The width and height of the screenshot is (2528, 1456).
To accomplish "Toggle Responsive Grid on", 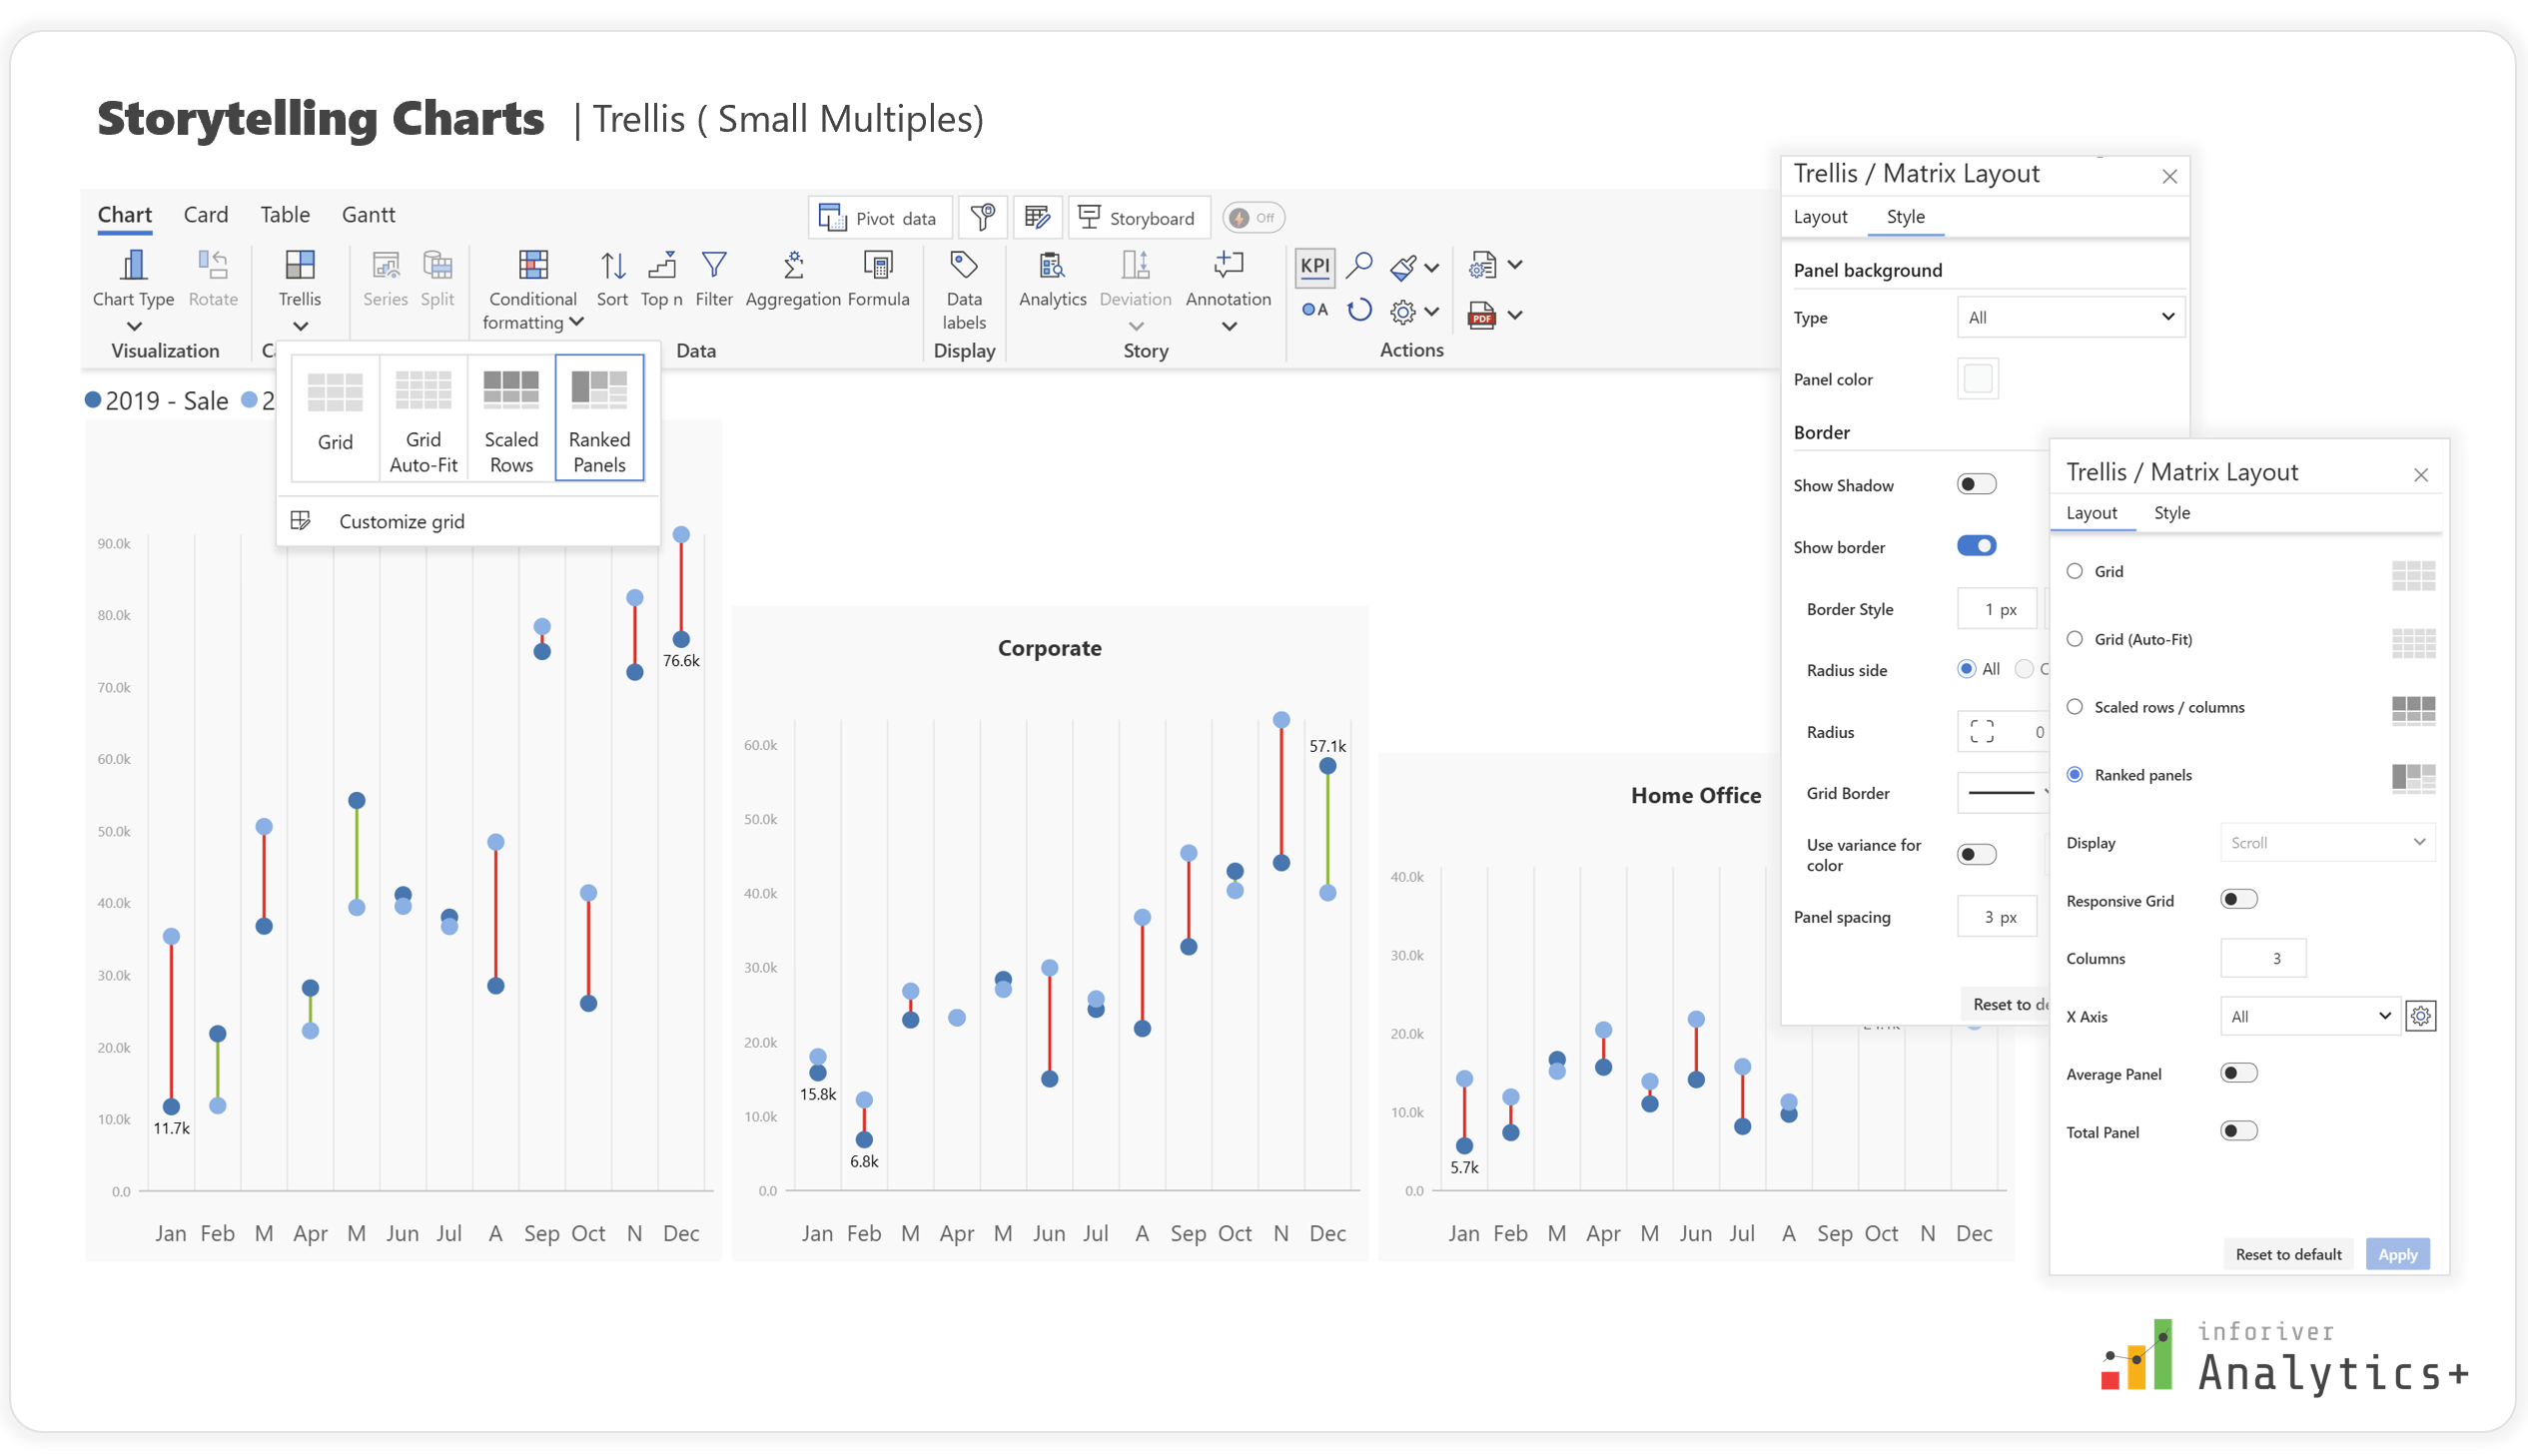I will pyautogui.click(x=2239, y=899).
